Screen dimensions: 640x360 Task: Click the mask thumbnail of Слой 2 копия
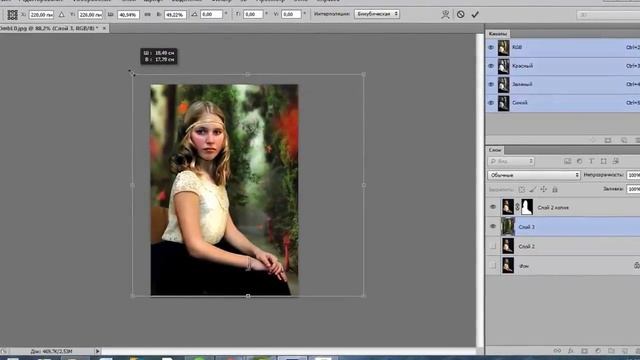527,207
